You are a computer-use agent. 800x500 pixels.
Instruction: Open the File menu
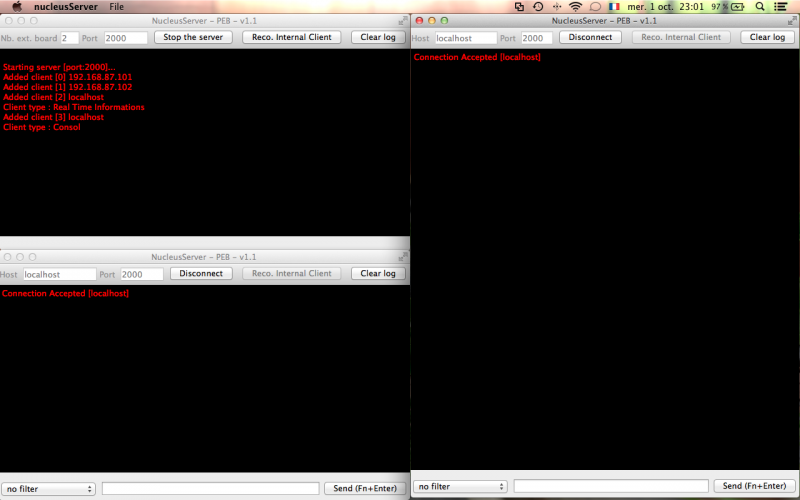(116, 7)
